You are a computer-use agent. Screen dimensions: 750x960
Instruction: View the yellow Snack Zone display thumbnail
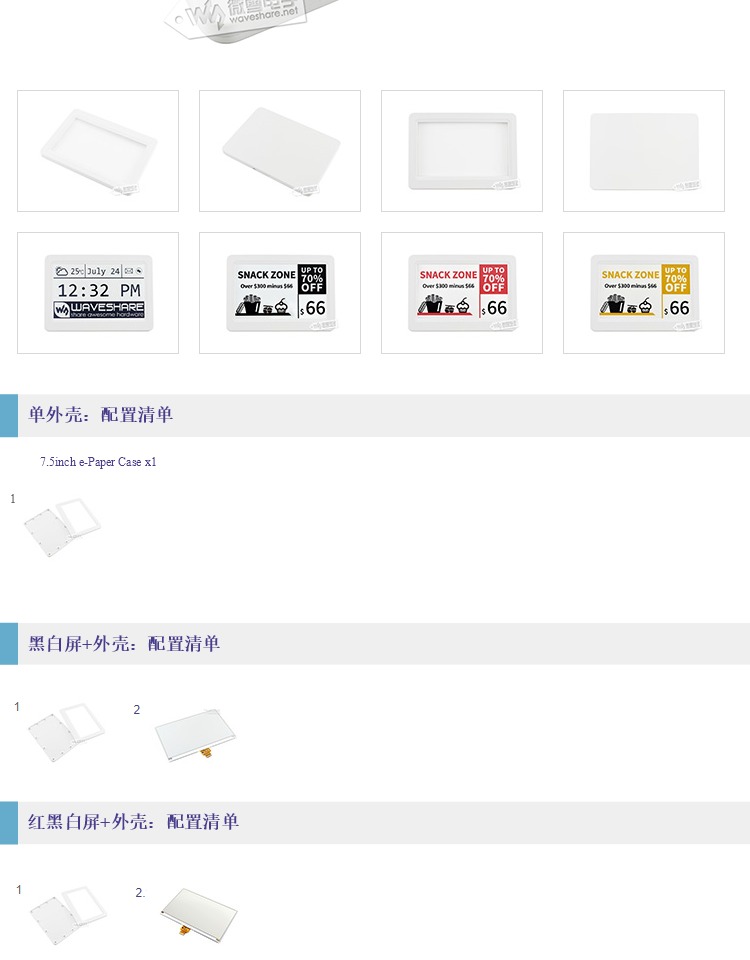click(643, 293)
